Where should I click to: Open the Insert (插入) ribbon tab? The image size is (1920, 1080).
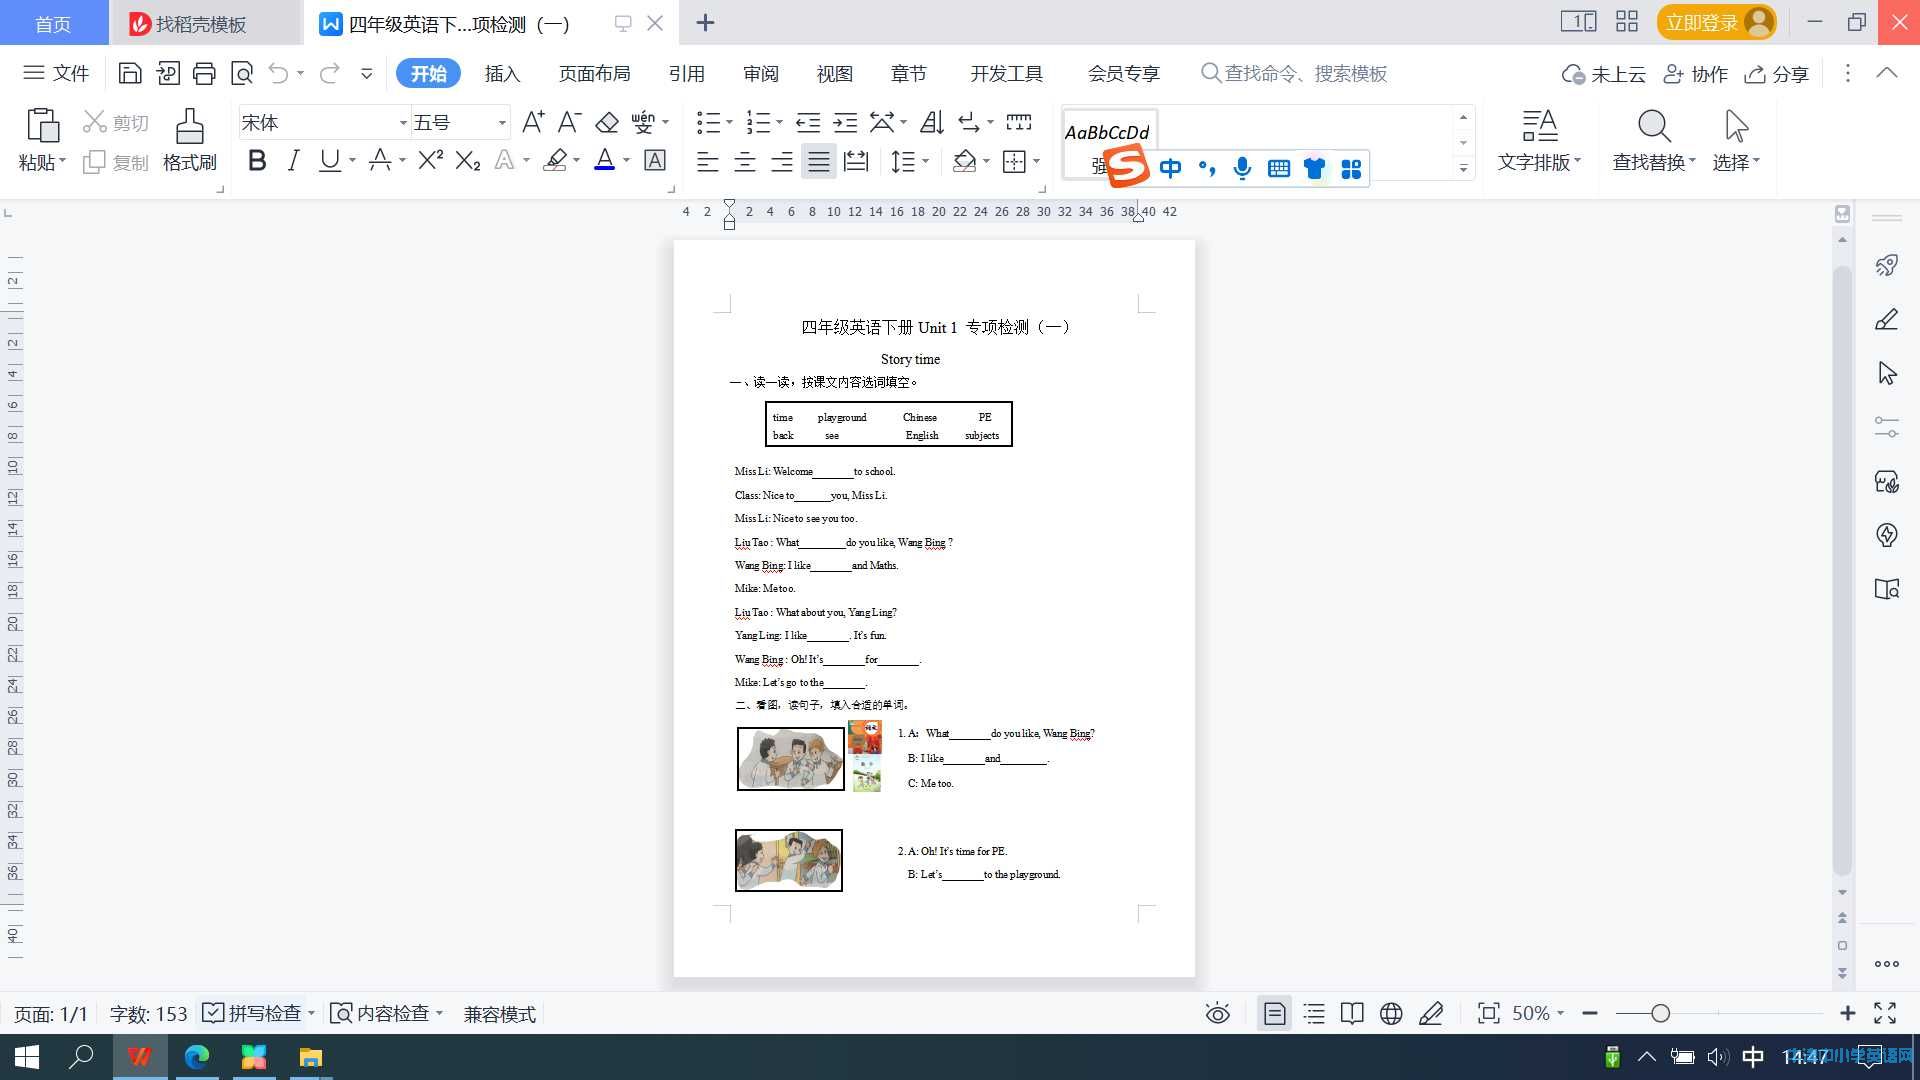(x=502, y=73)
